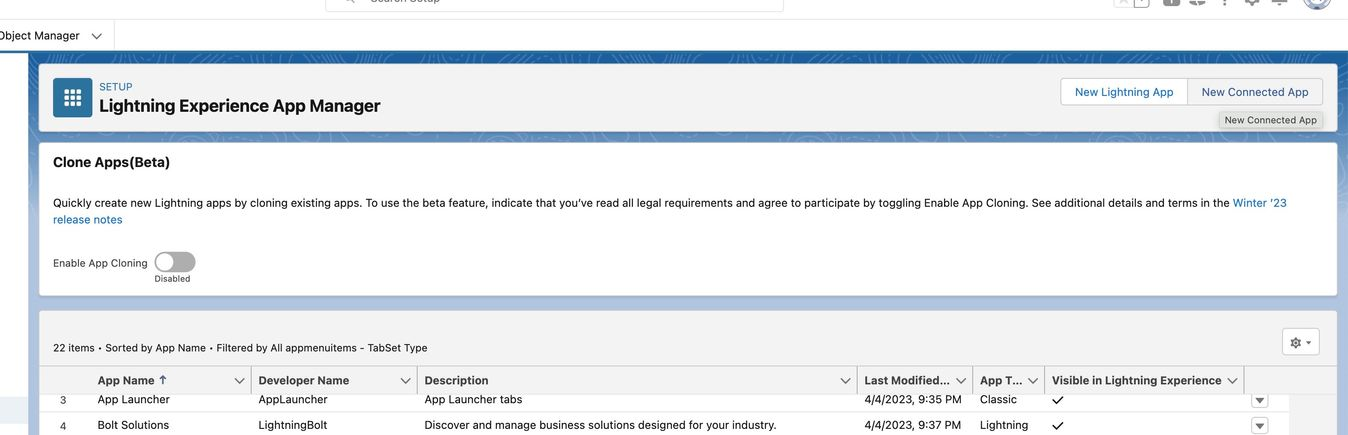Expand the Object Manager tab dropdown chevron
Screen dimensions: 1348x435
96,36
